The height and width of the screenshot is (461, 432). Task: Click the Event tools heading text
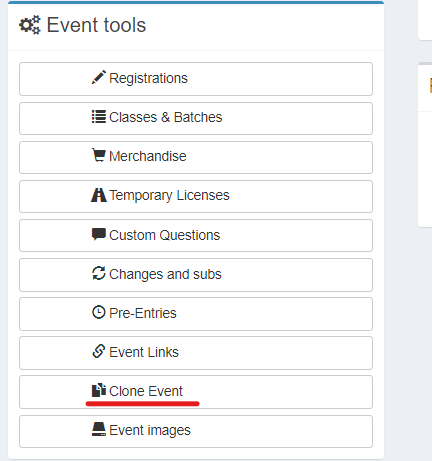(x=96, y=25)
